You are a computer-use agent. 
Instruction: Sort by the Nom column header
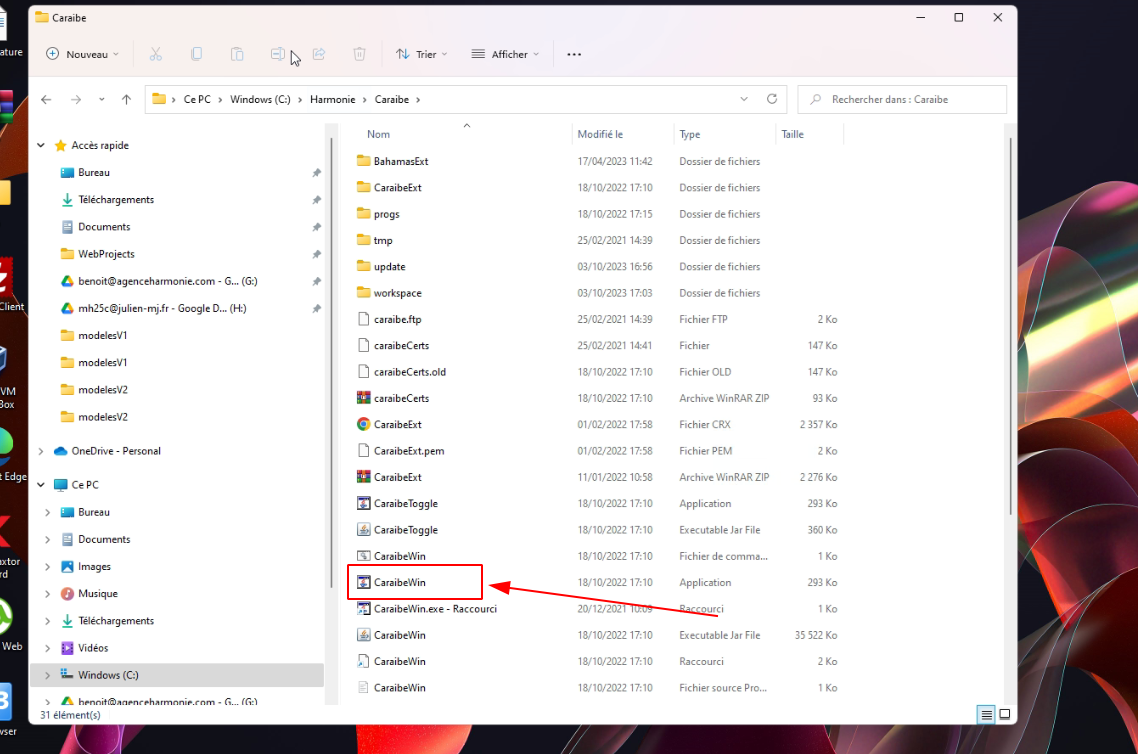pos(378,134)
